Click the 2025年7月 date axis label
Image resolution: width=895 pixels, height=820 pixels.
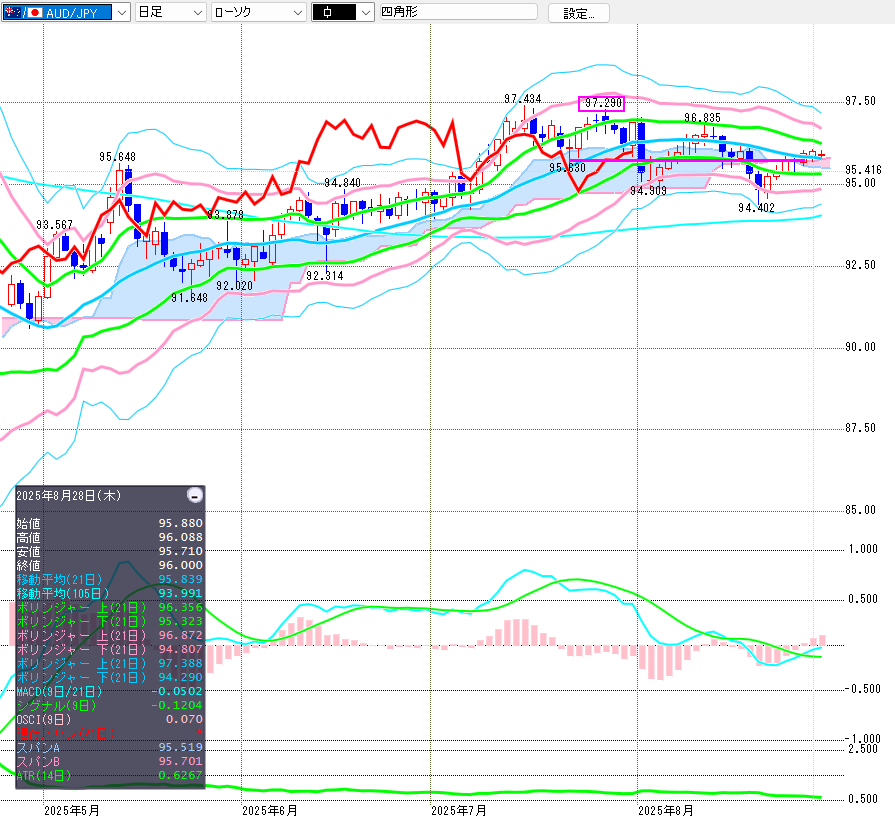(x=459, y=811)
